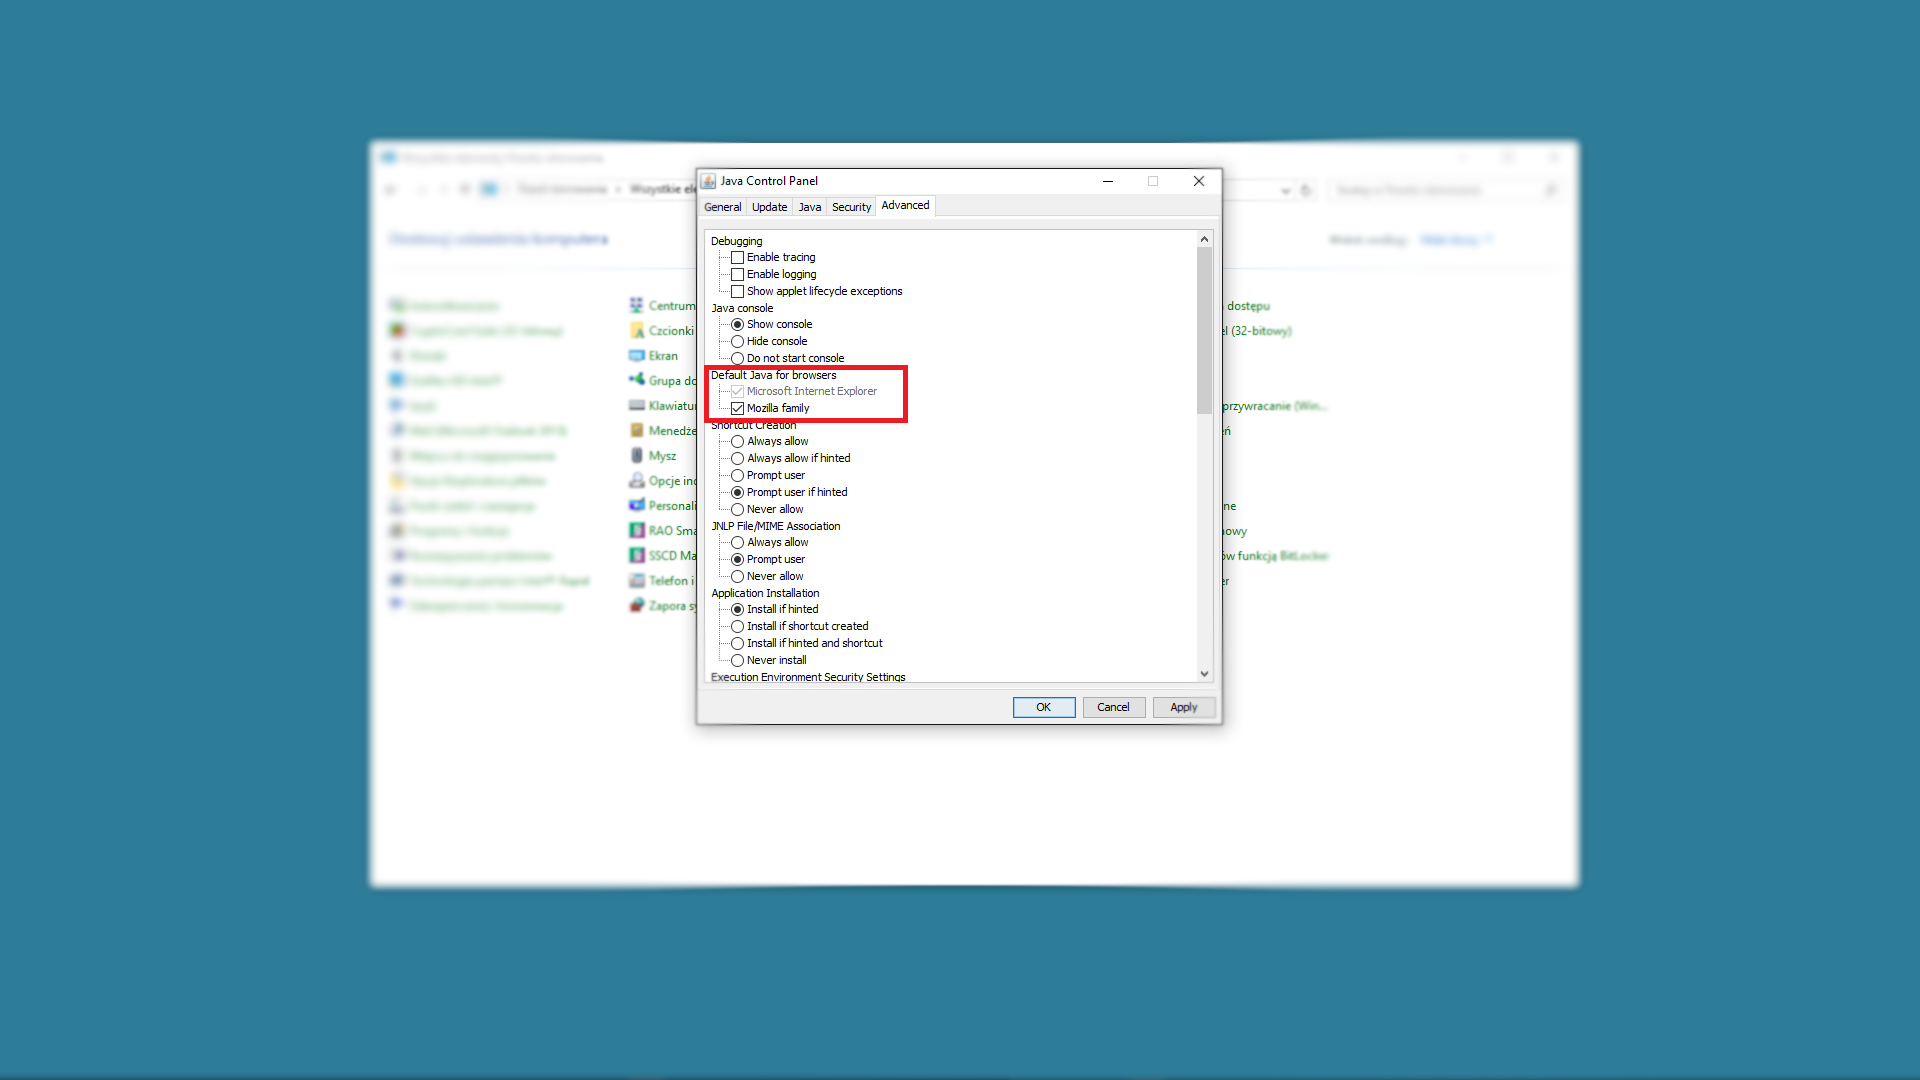The width and height of the screenshot is (1920, 1080).
Task: Choose Install if shortcut created option
Action: [x=738, y=627]
